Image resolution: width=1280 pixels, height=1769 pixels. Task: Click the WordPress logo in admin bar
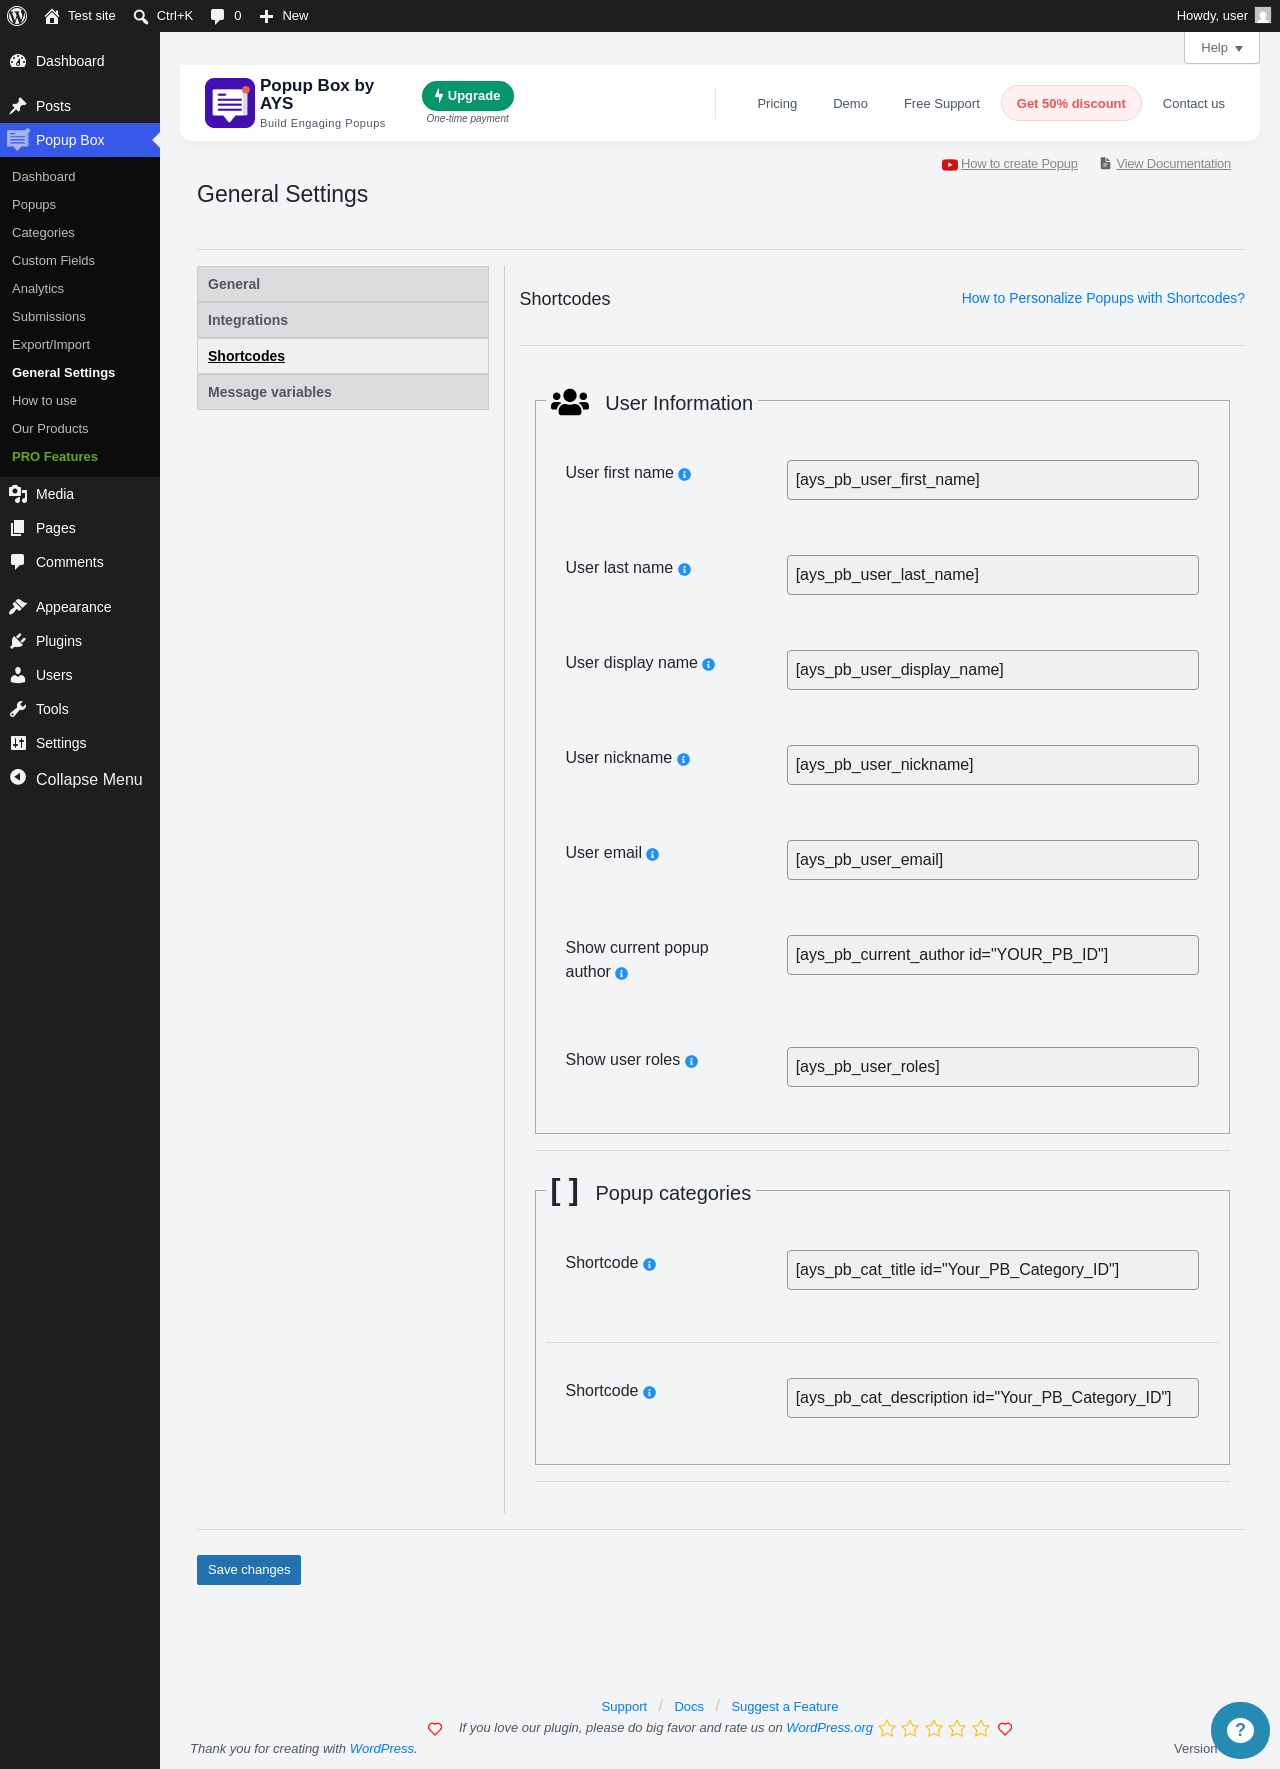coord(17,16)
